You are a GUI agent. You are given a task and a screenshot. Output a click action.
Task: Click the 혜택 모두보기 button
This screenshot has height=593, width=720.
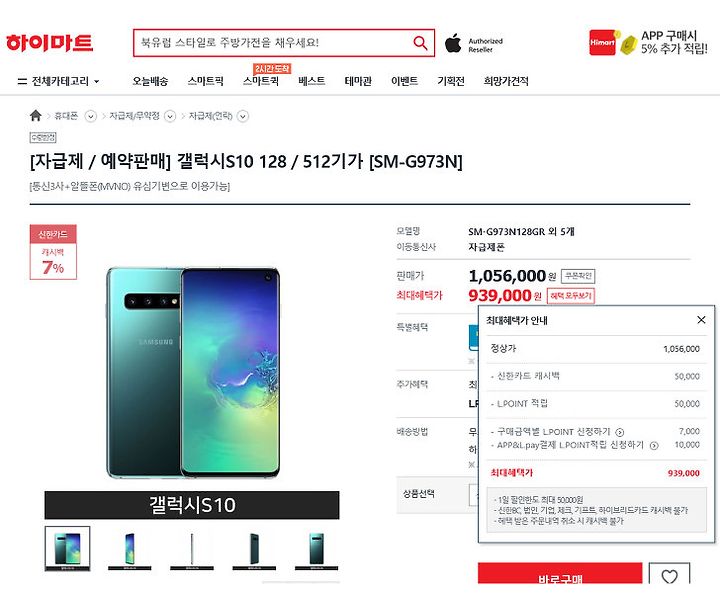tap(571, 296)
